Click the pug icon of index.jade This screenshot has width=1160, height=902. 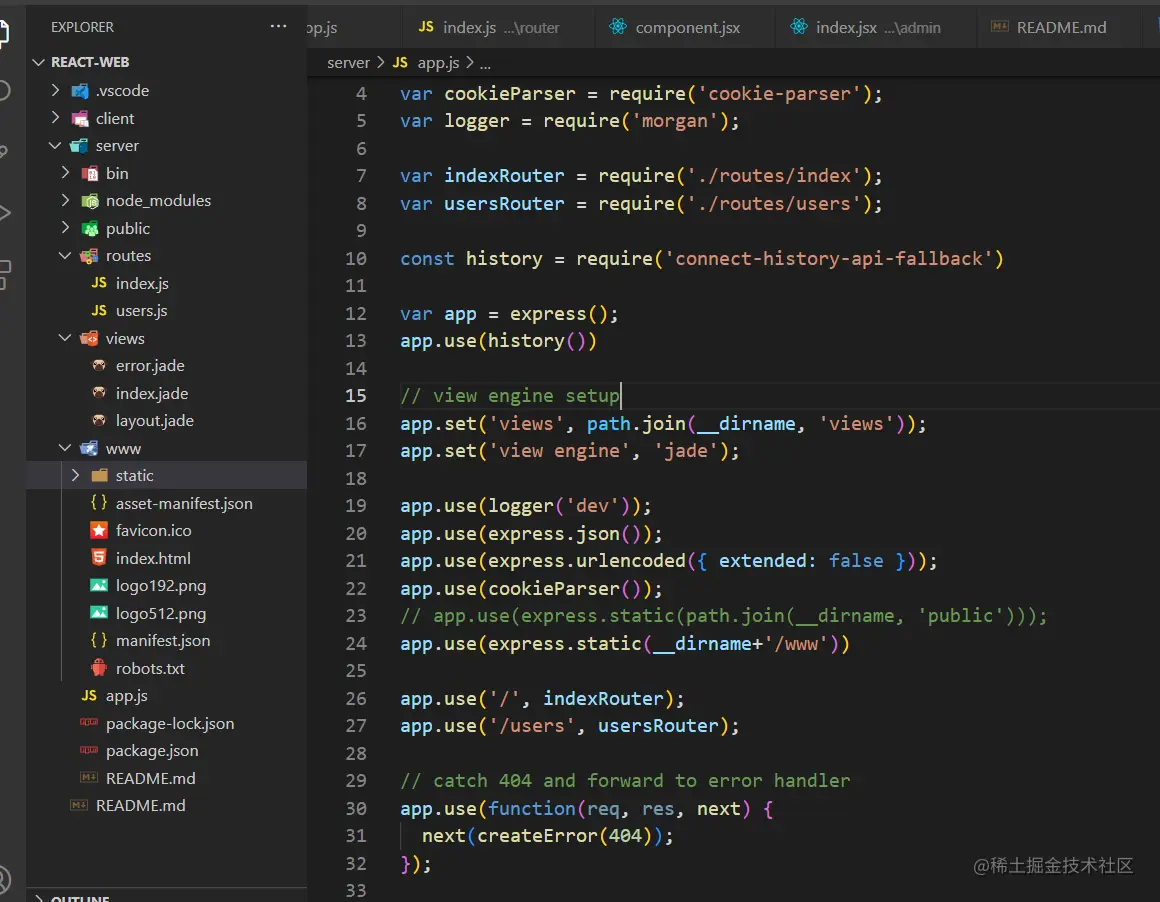point(99,393)
